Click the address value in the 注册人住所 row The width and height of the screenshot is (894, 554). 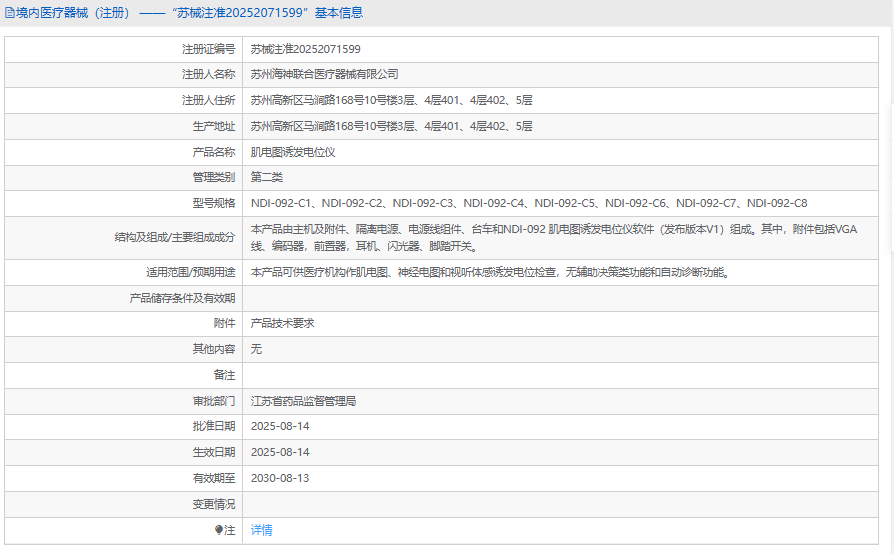pyautogui.click(x=392, y=100)
